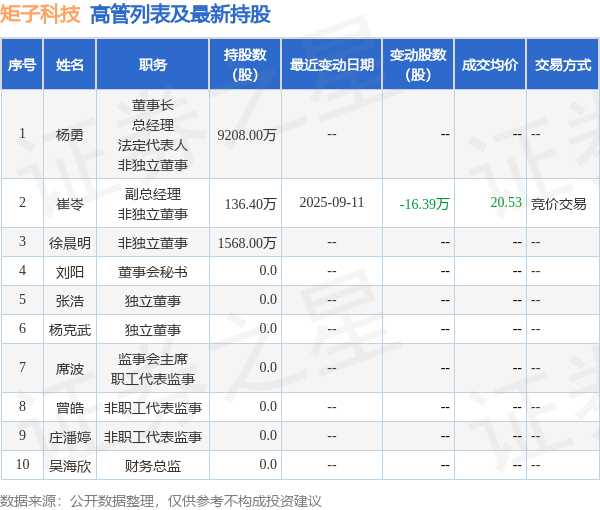Click the 法定代表人 position text
This screenshot has height=510, width=600.
point(153,145)
